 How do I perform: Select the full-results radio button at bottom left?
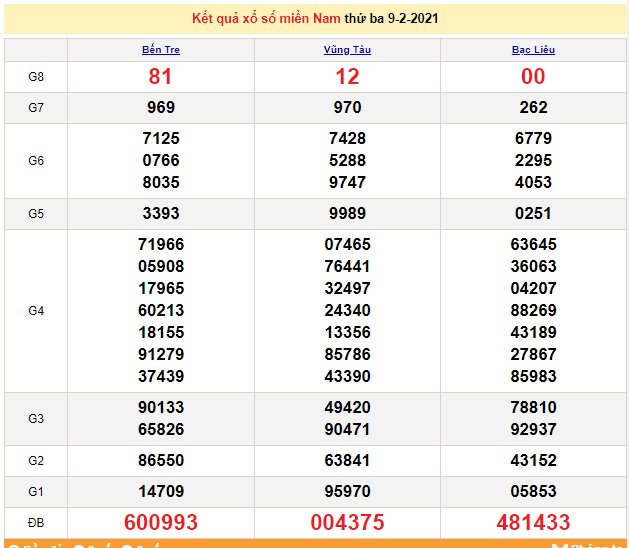click(x=14, y=546)
